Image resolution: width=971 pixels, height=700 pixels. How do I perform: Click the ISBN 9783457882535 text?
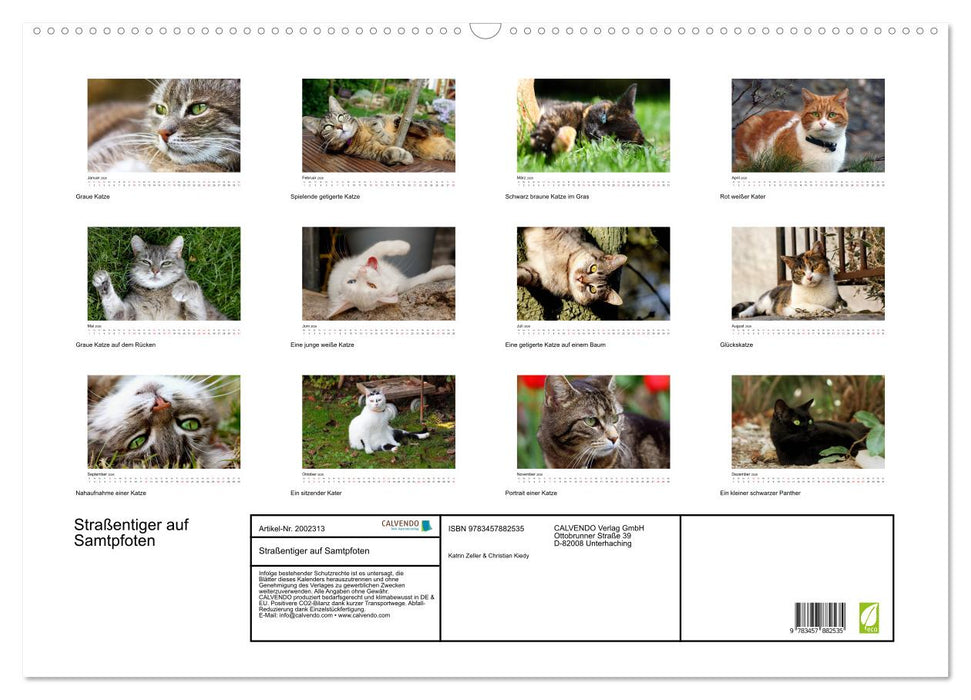[x=486, y=528]
